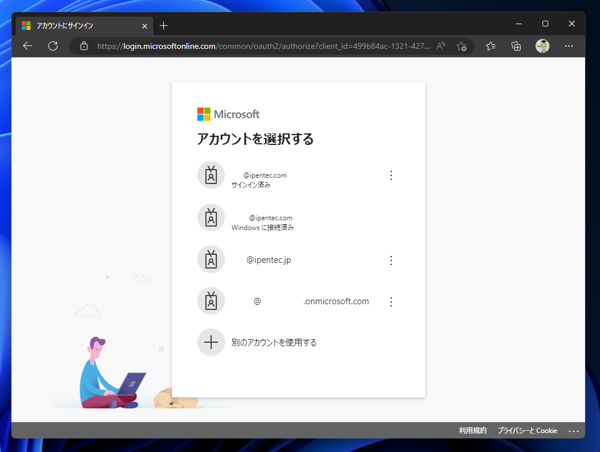Minimize the Edge window
Image resolution: width=600 pixels, height=452 pixels.
518,24
